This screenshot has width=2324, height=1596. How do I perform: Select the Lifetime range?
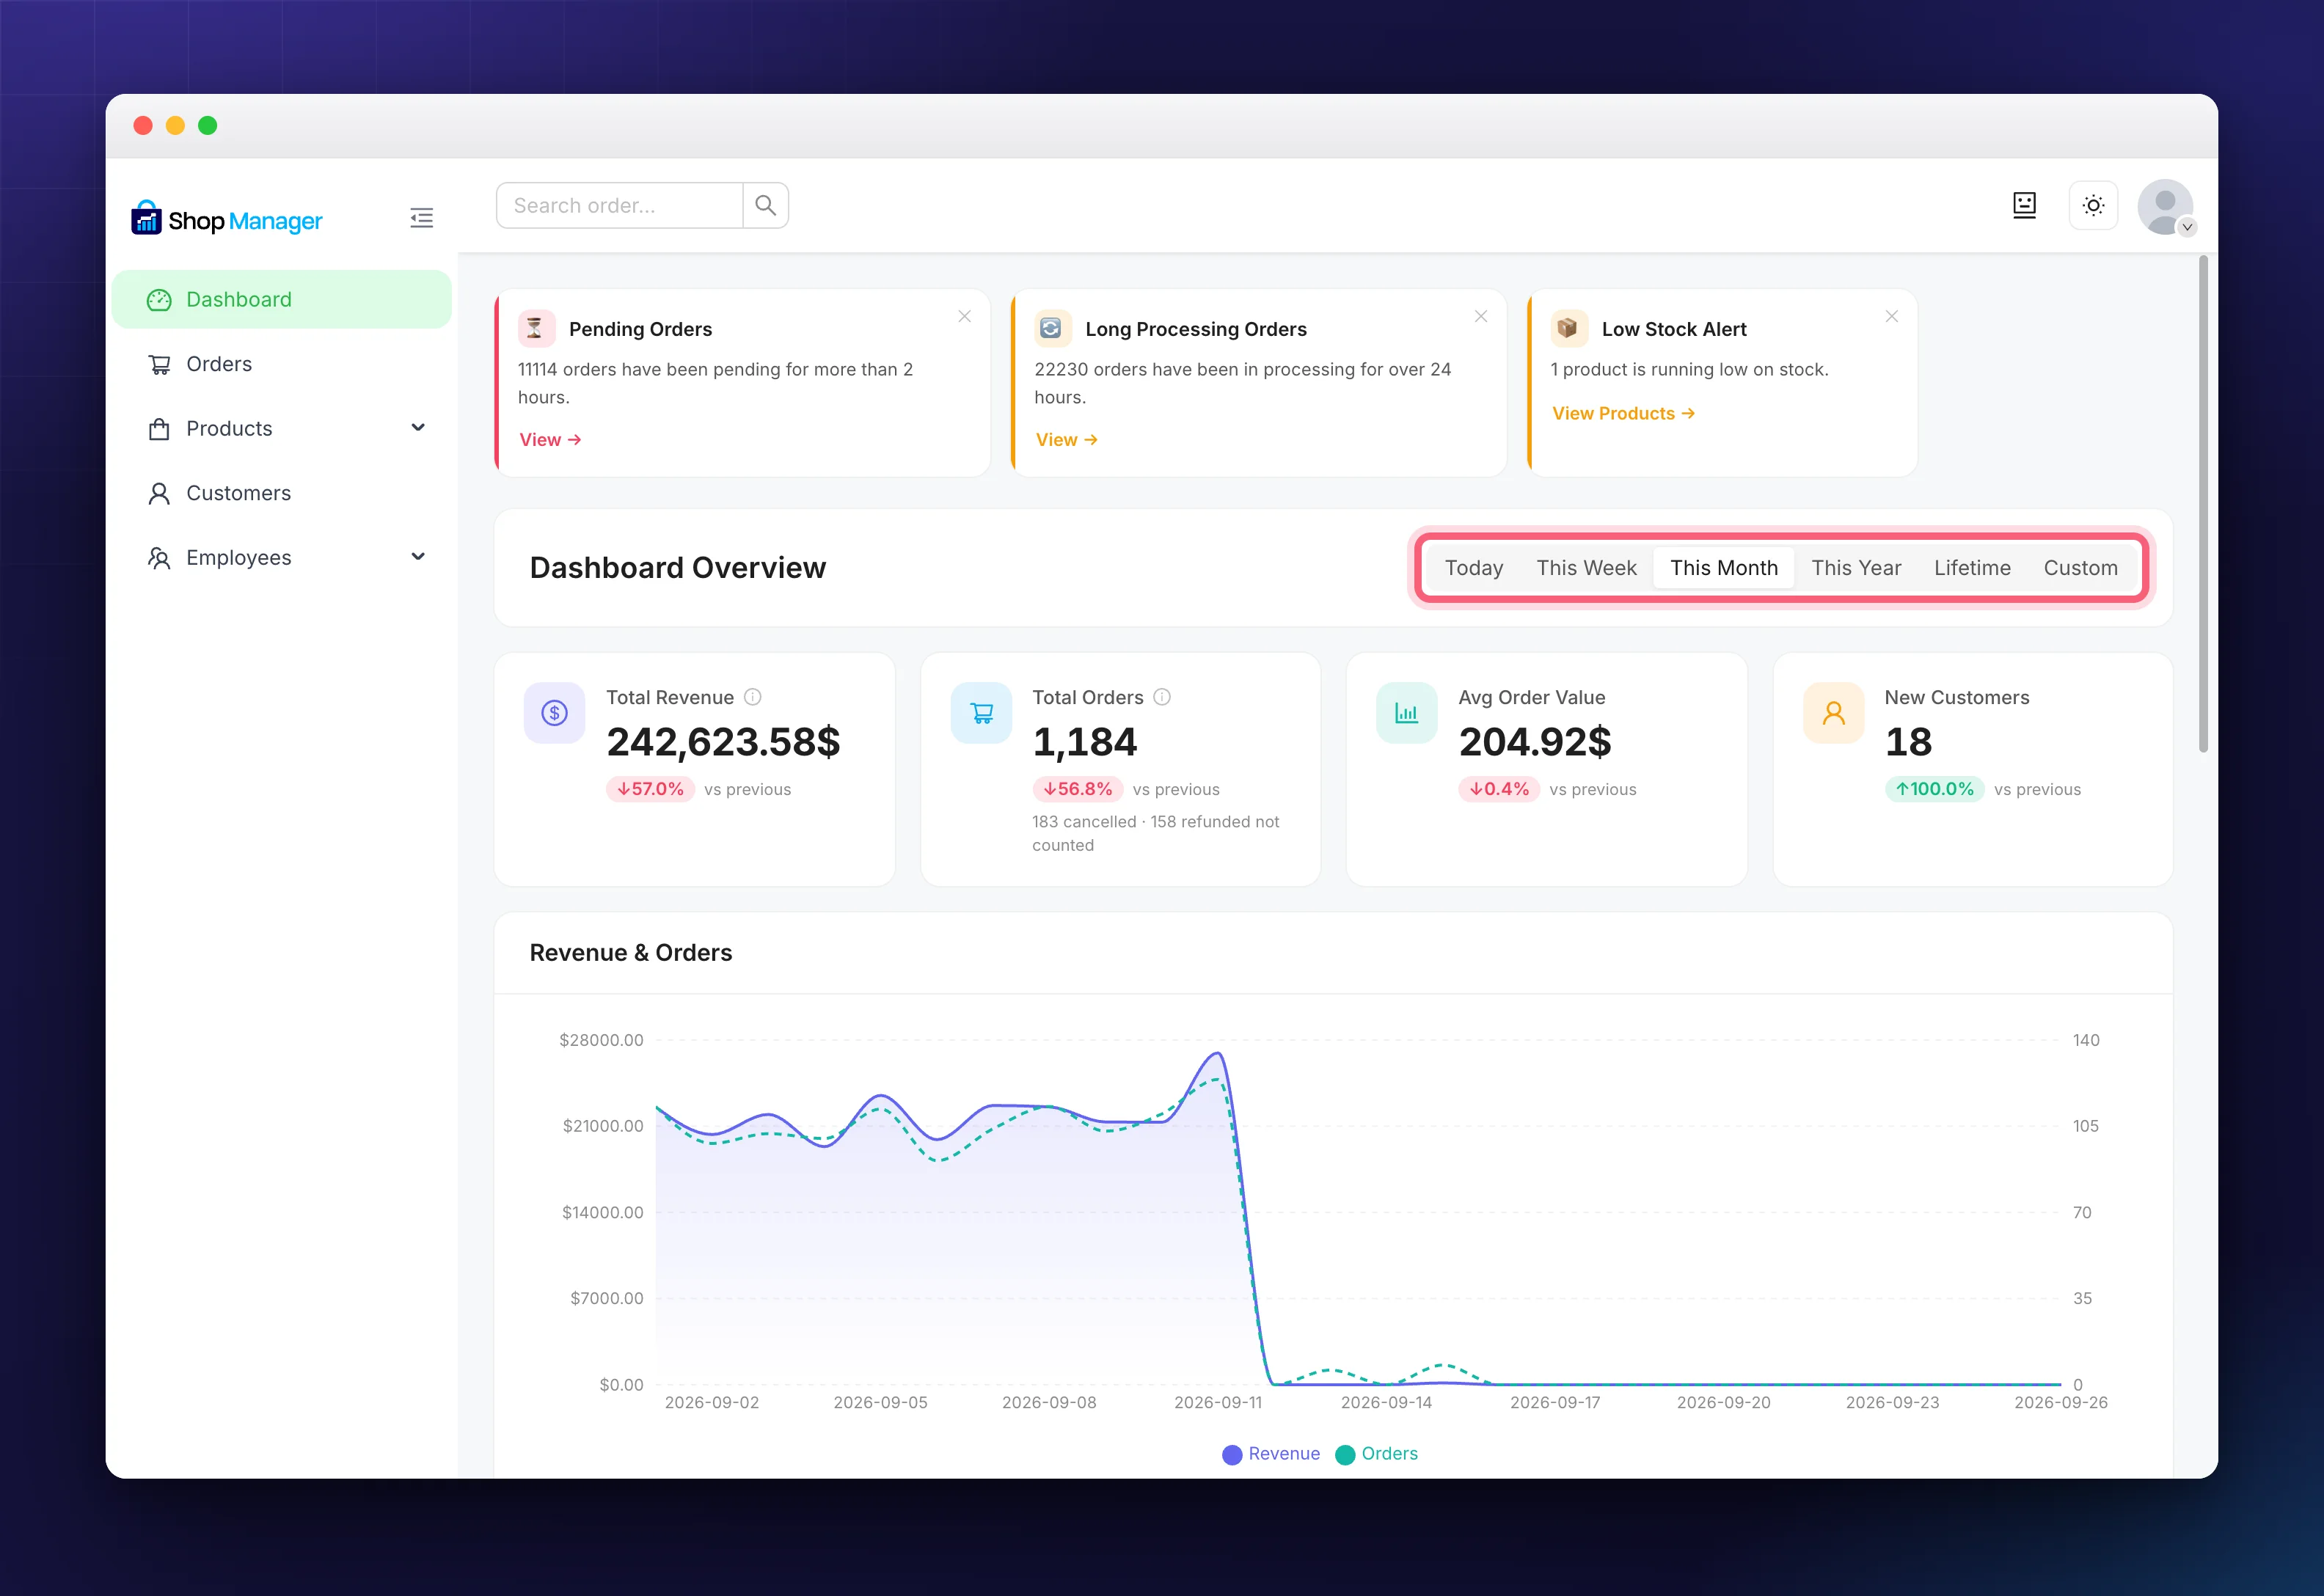coord(1972,568)
